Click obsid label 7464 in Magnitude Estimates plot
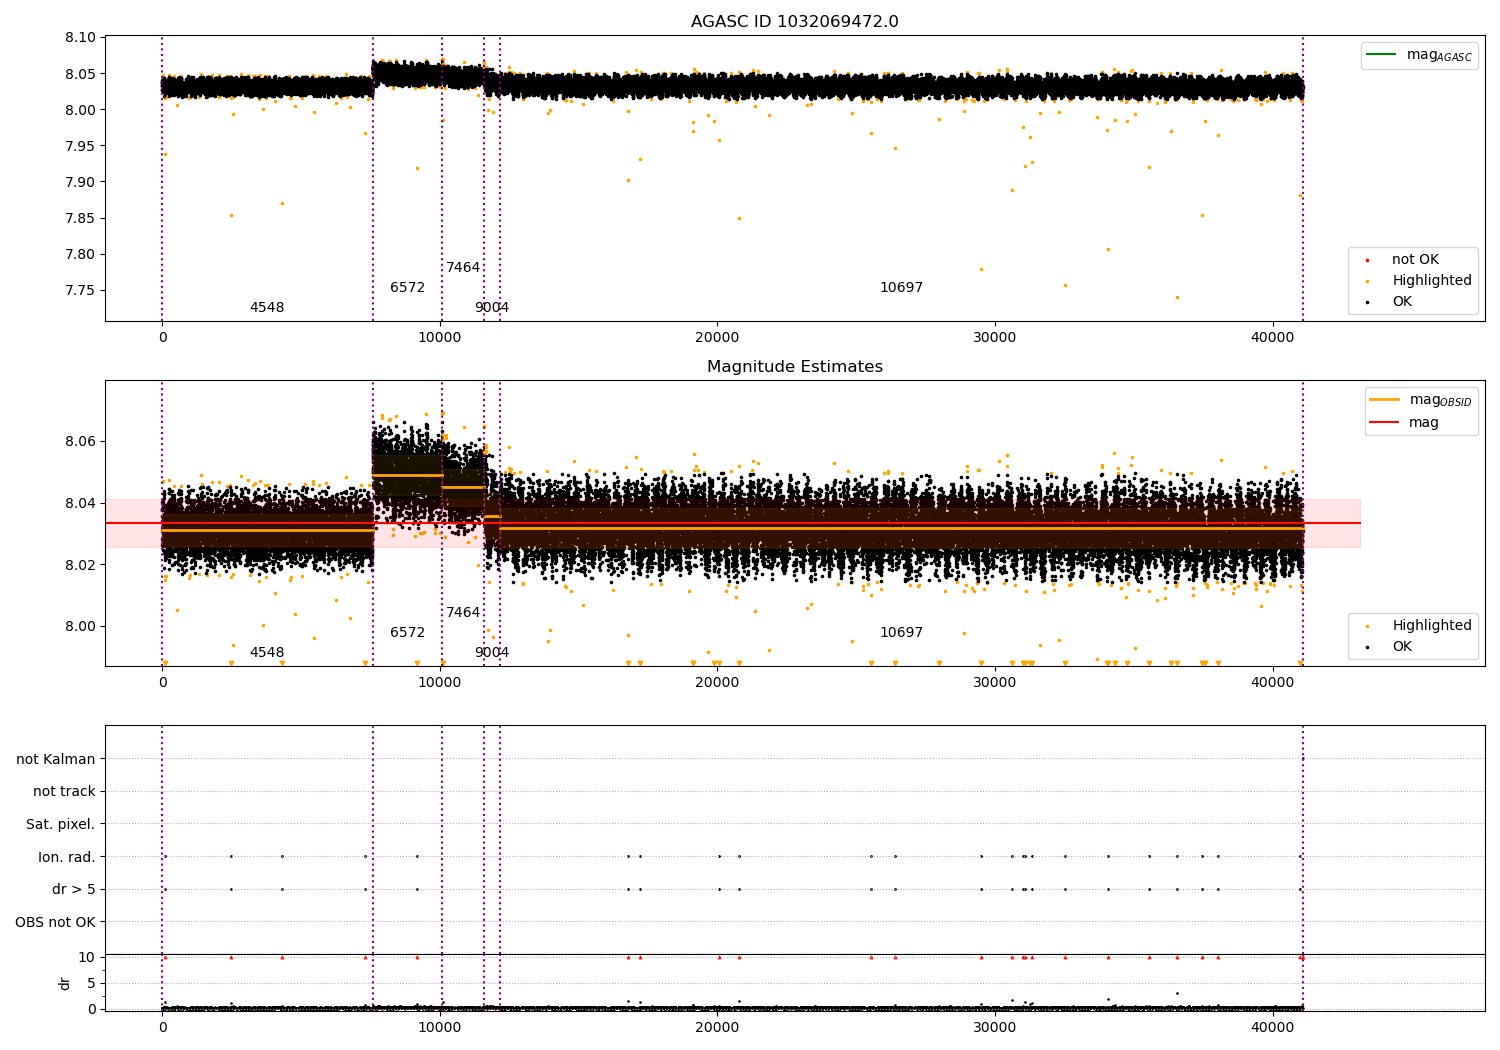1500x1050 pixels. coord(463,613)
